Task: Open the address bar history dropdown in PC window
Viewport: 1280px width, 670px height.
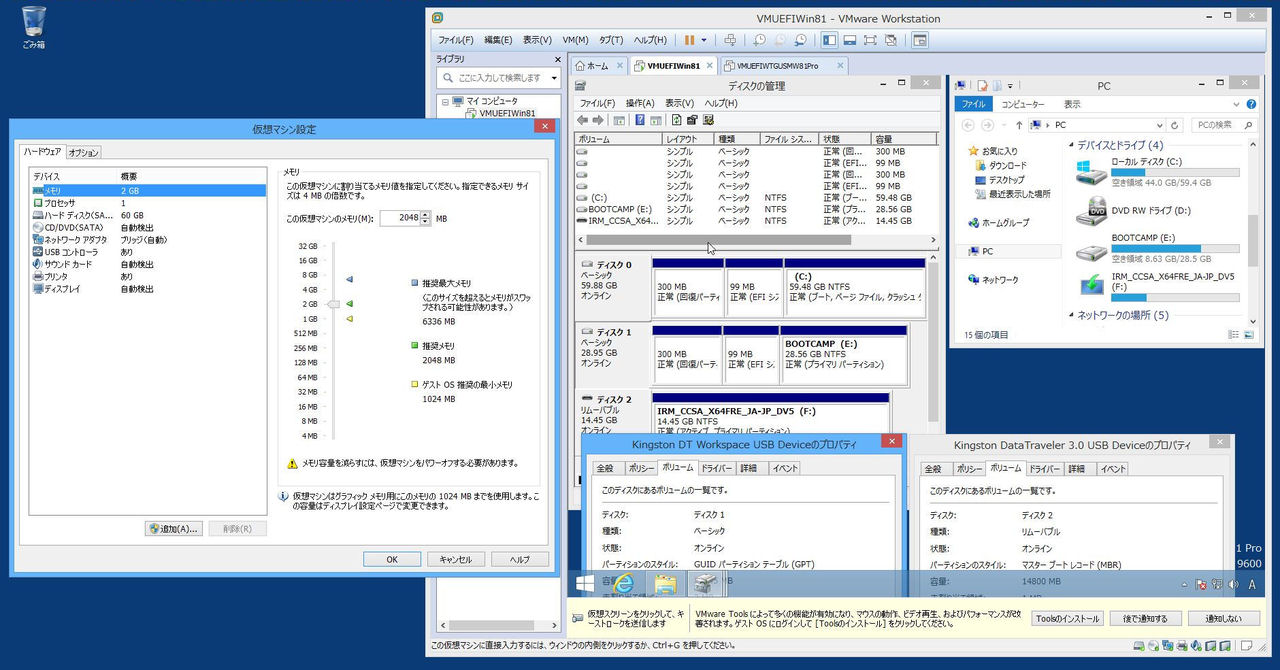Action: (1161, 125)
